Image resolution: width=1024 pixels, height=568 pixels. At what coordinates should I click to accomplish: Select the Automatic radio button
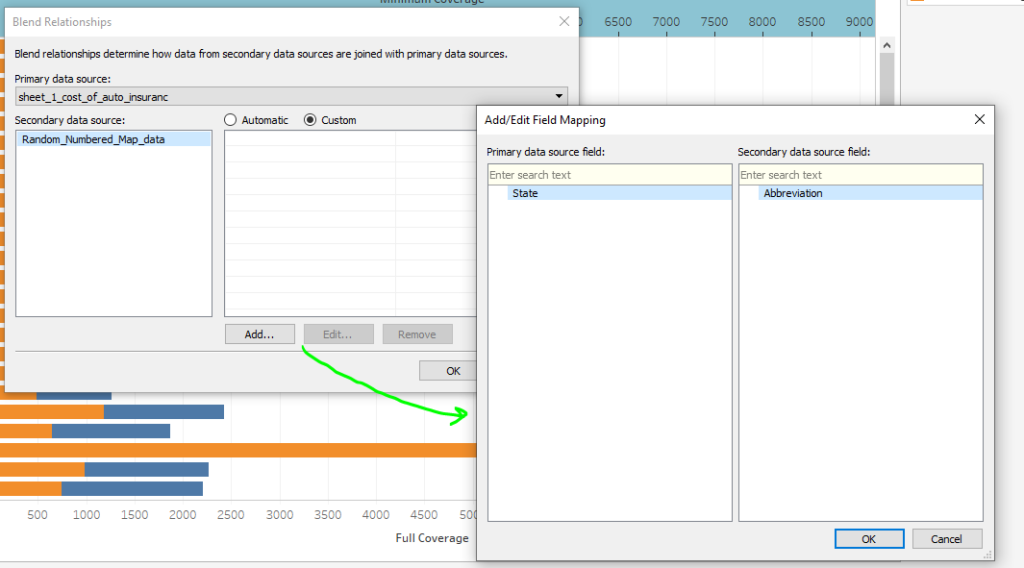pos(230,120)
